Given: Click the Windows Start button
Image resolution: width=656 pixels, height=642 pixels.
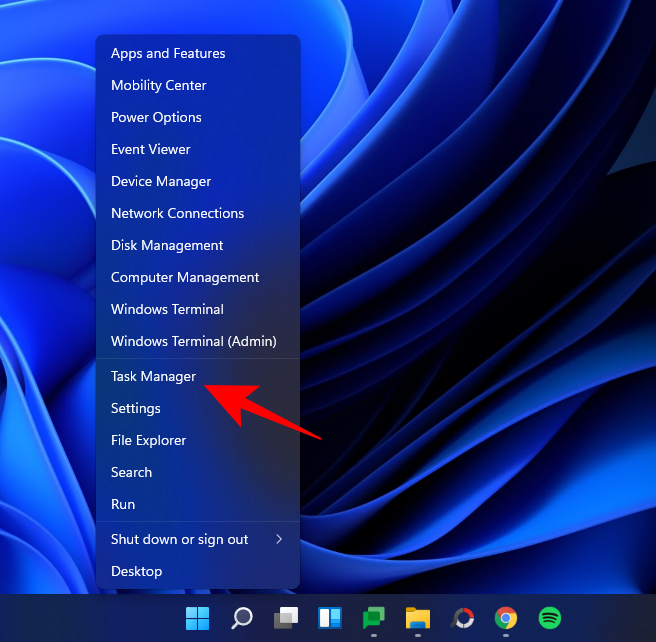Looking at the screenshot, I should (198, 617).
